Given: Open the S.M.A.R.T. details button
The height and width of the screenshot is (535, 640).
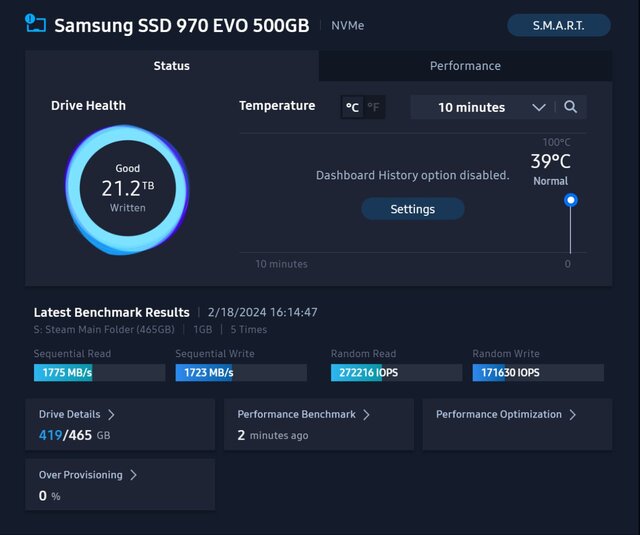Looking at the screenshot, I should click(x=558, y=25).
